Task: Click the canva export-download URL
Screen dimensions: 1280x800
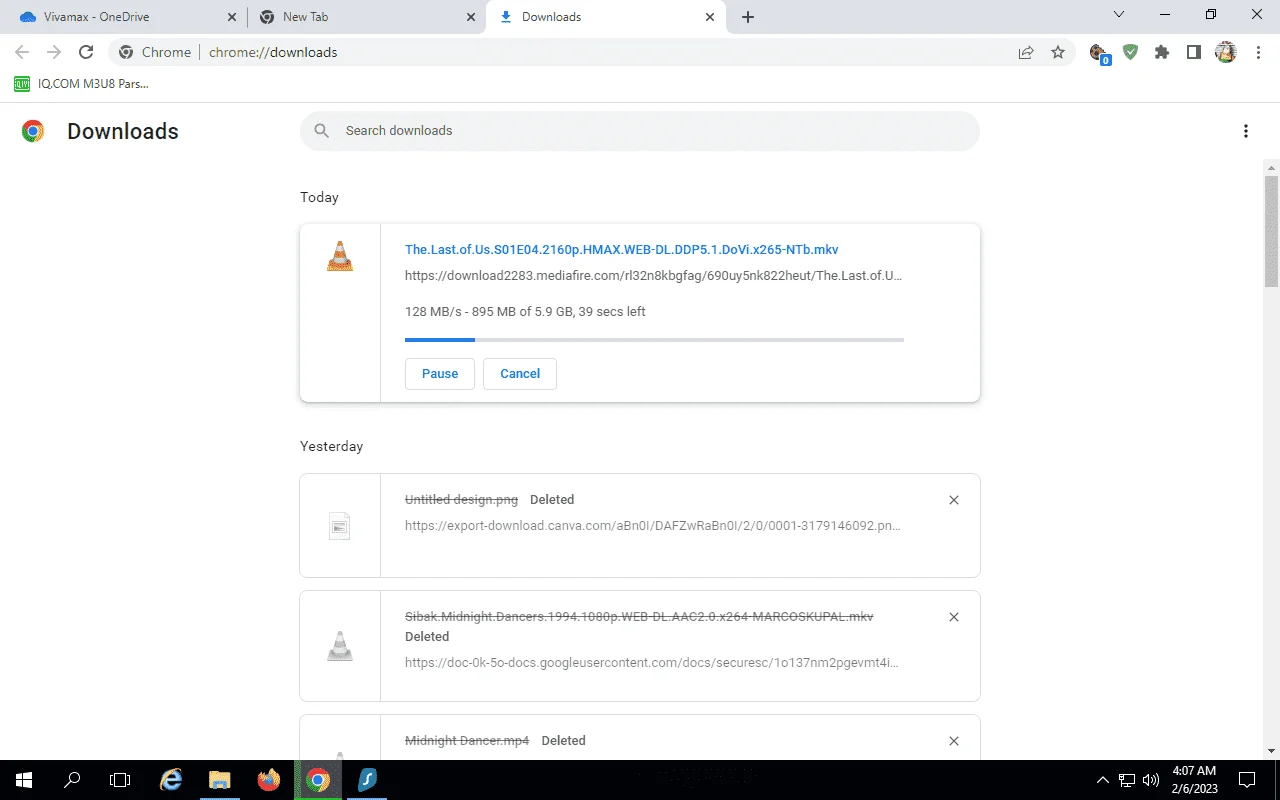Action: coord(653,525)
